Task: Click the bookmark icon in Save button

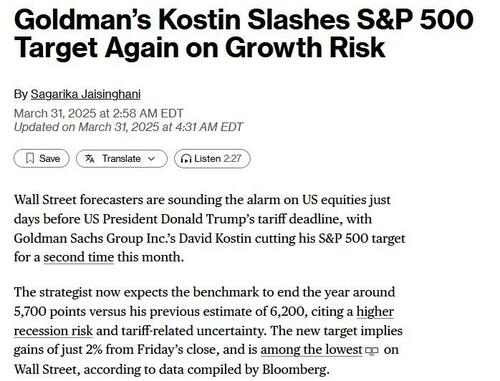Action: pos(30,158)
